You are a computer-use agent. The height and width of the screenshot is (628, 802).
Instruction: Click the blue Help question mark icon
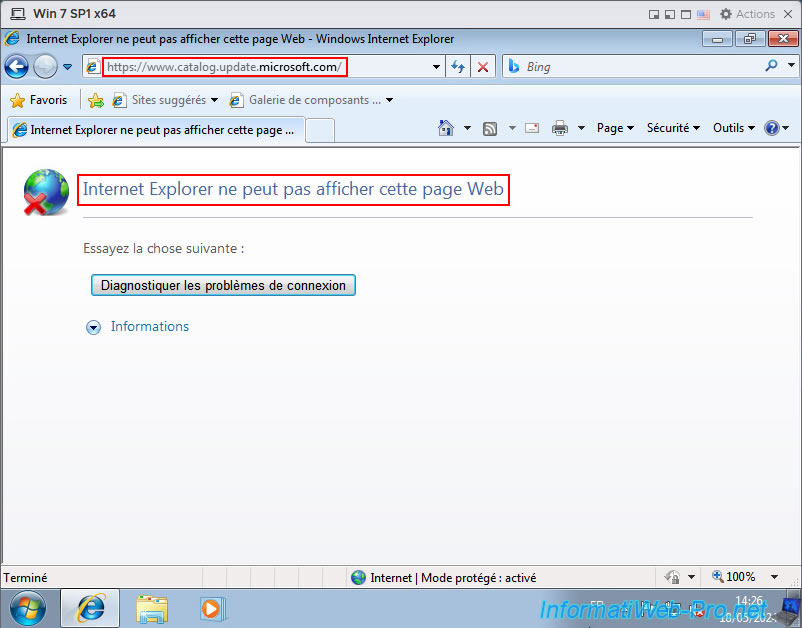[x=771, y=128]
